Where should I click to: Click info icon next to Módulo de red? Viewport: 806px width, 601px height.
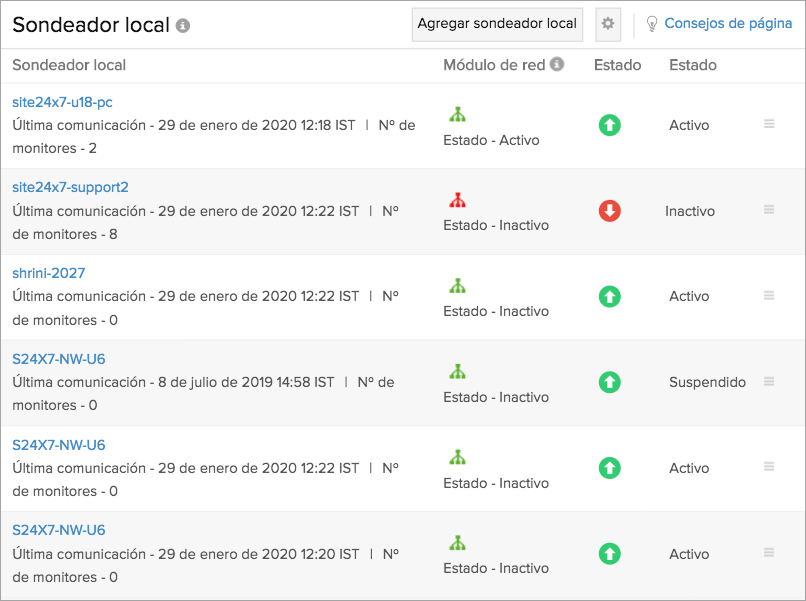click(557, 64)
